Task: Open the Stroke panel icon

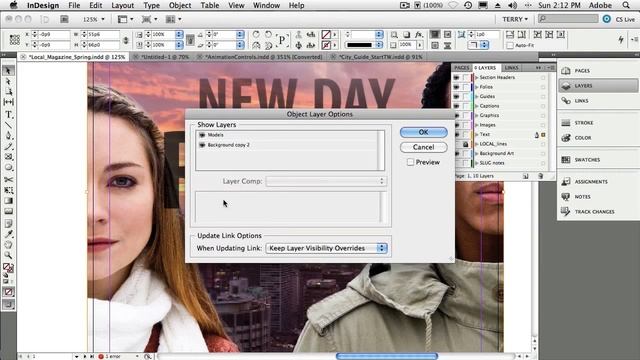Action: (566, 122)
